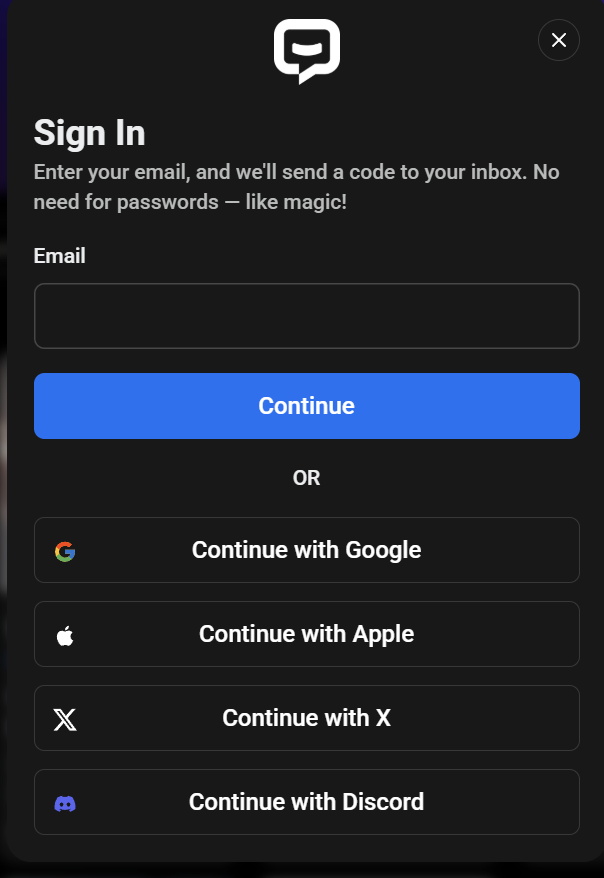Image resolution: width=604 pixels, height=878 pixels.
Task: Click the speech-bubble app logo
Action: [307, 51]
